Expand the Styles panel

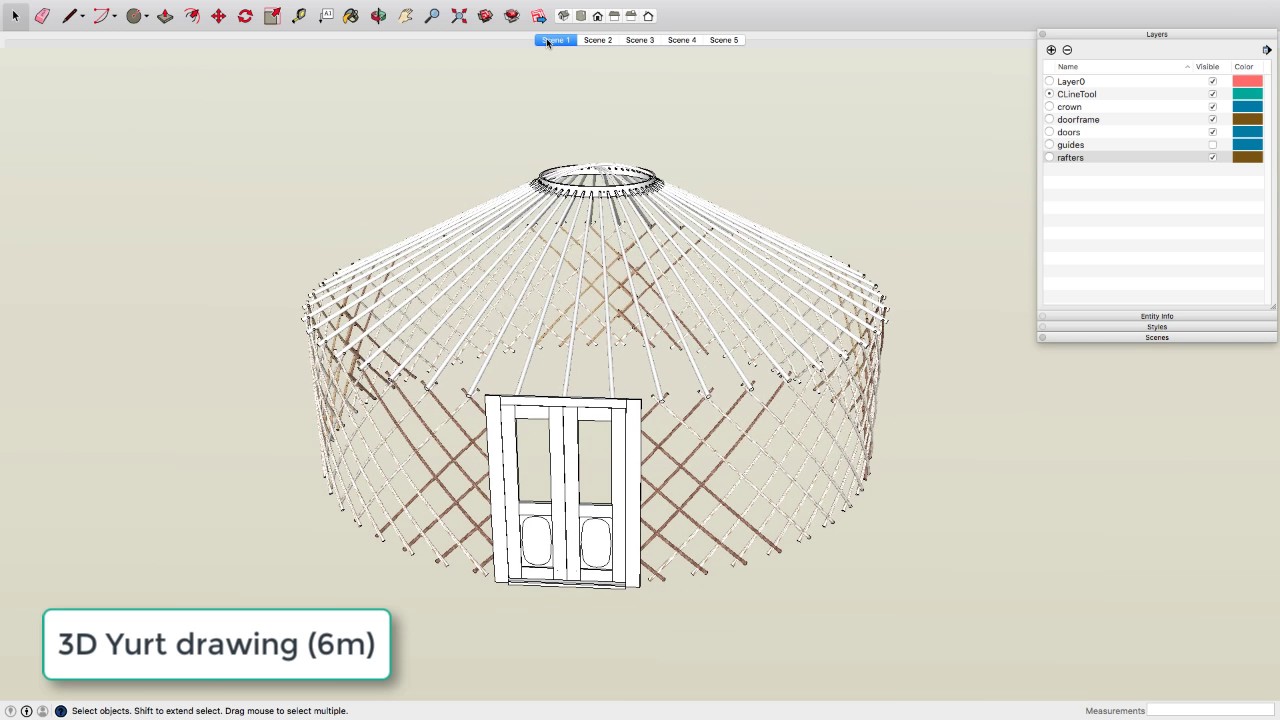click(1156, 326)
